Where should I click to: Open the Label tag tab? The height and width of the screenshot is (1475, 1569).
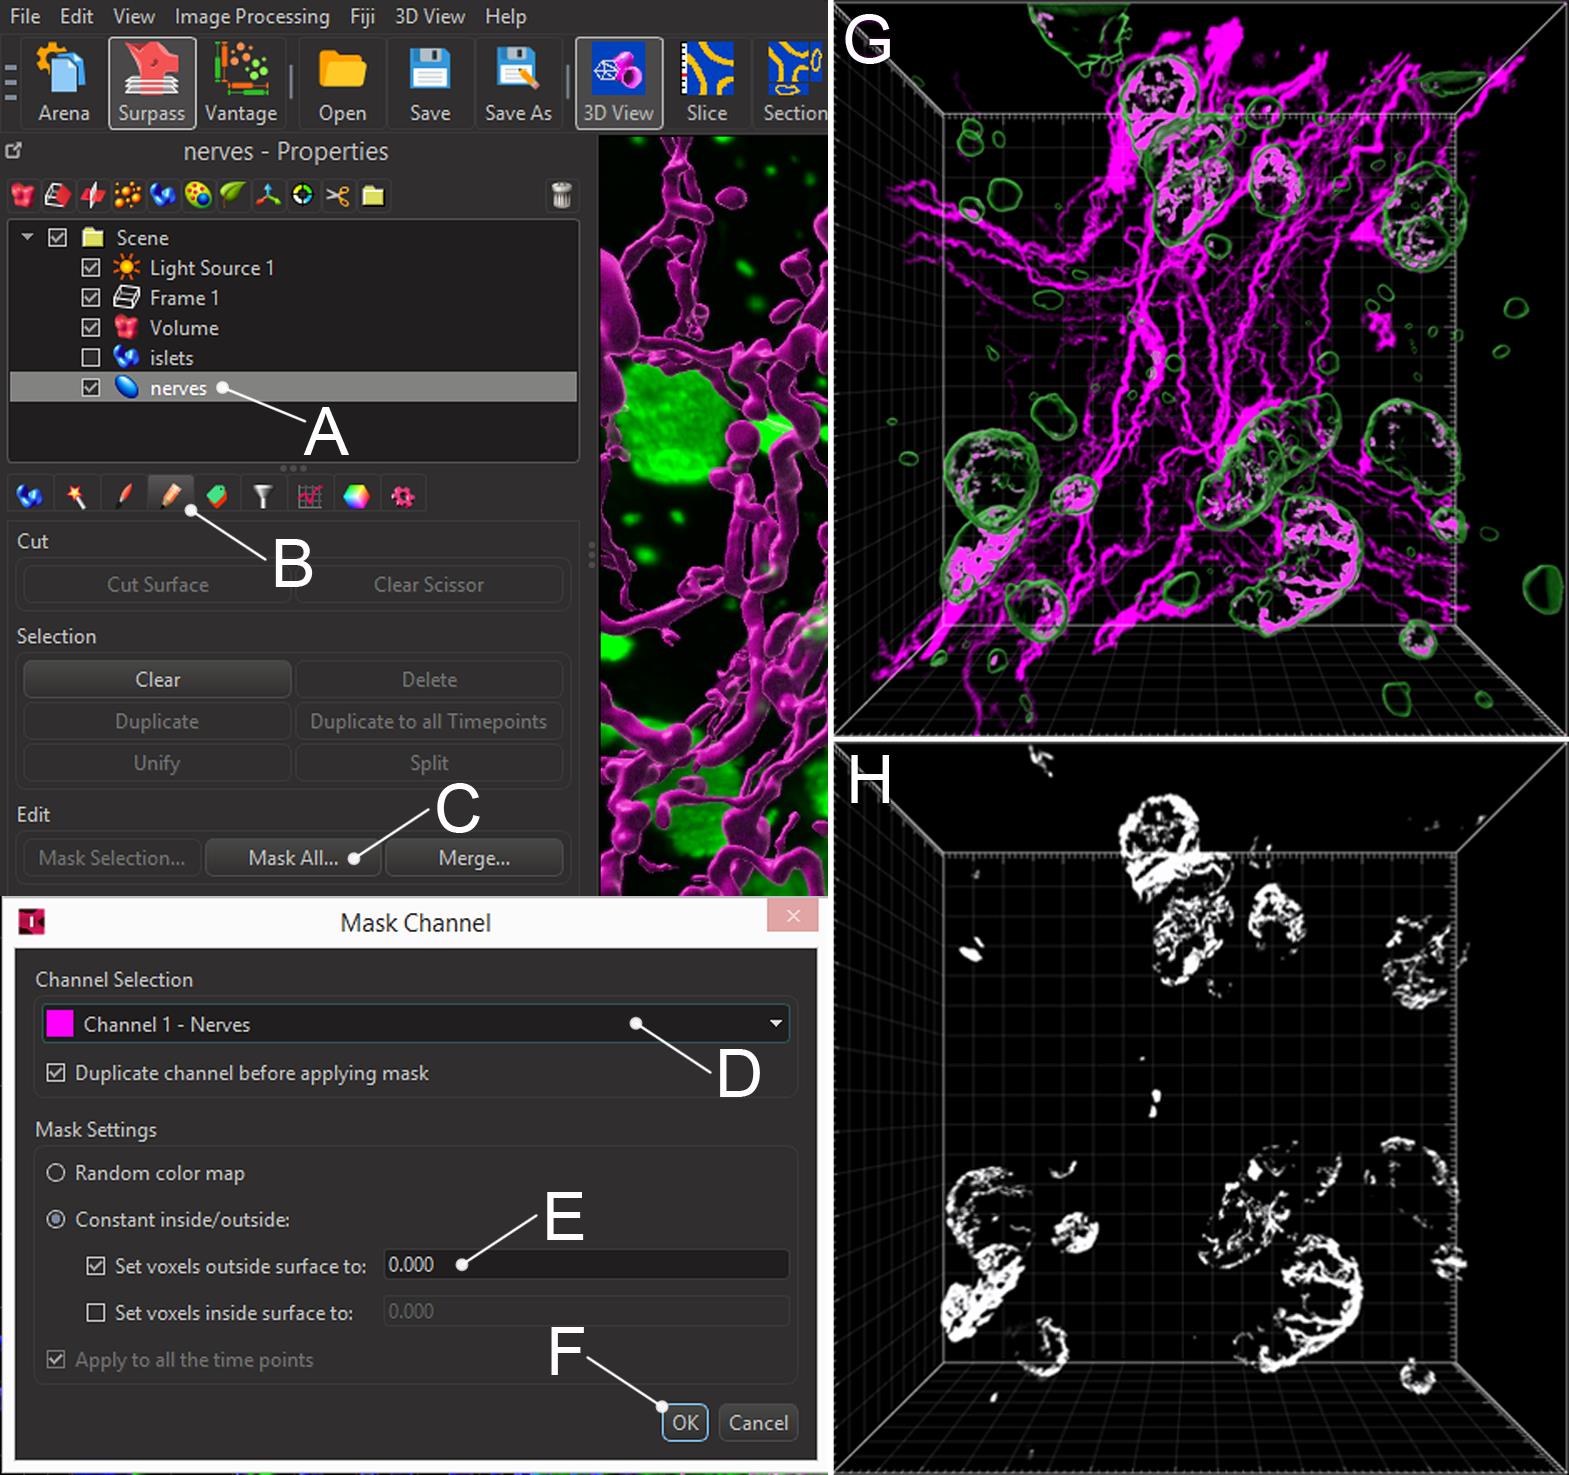[x=217, y=495]
